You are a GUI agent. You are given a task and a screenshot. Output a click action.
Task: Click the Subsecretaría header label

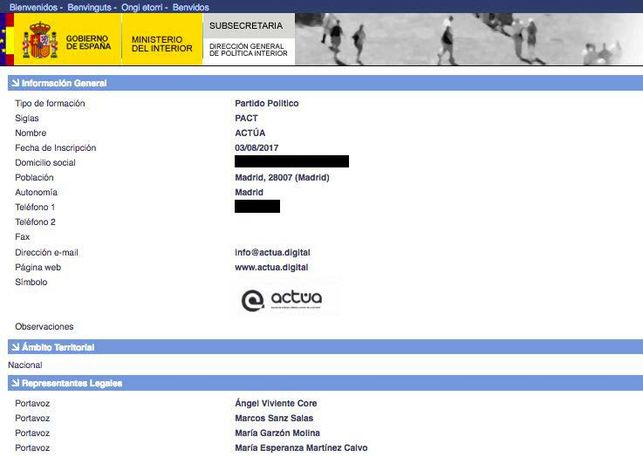(x=246, y=25)
